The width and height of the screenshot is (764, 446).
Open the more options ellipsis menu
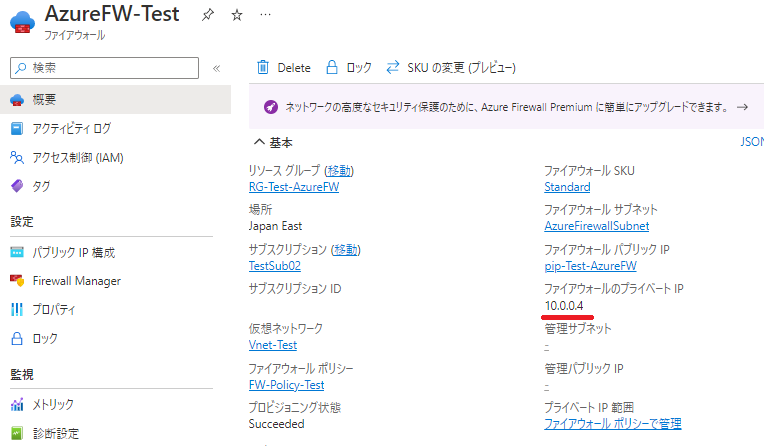click(x=266, y=15)
